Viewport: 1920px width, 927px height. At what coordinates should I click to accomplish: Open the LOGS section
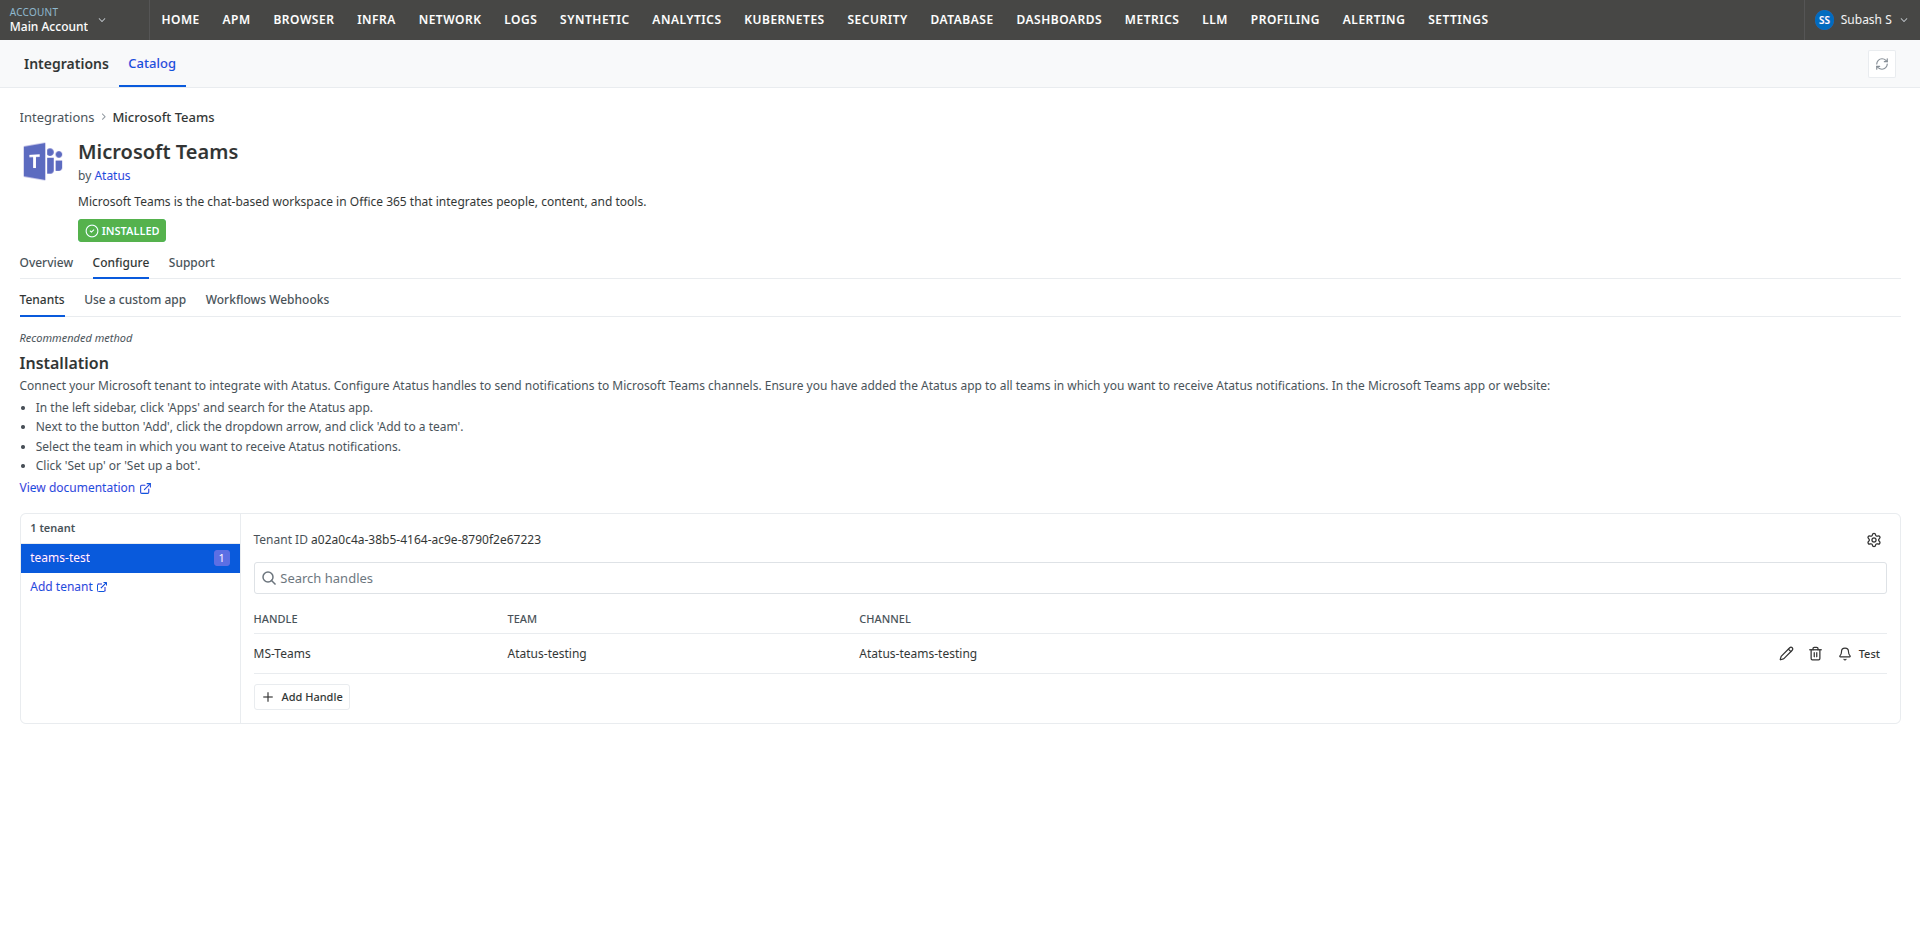[x=521, y=20]
